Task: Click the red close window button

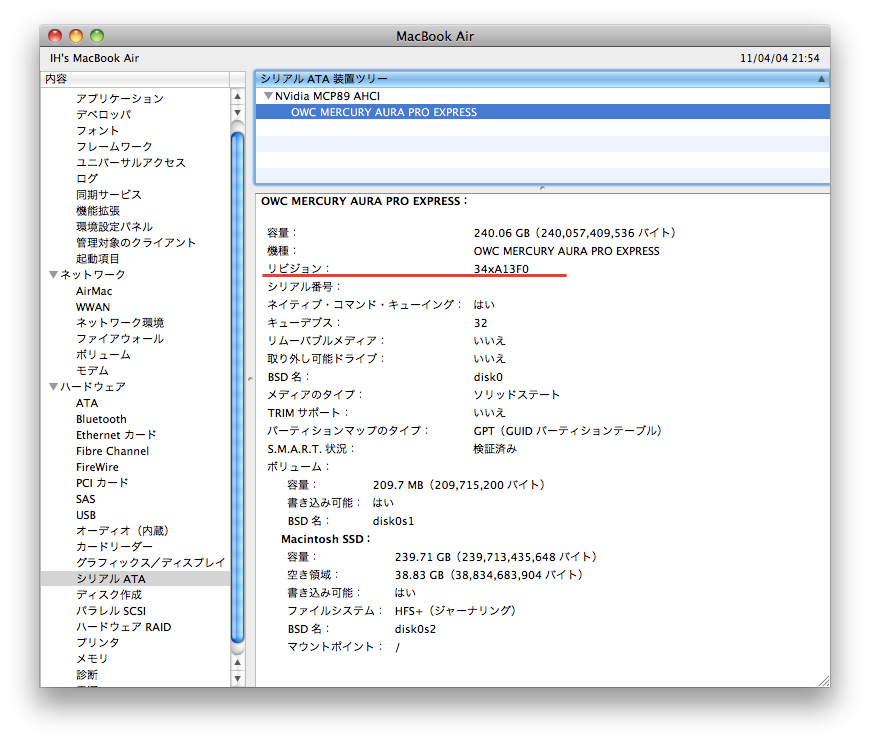Action: 55,36
